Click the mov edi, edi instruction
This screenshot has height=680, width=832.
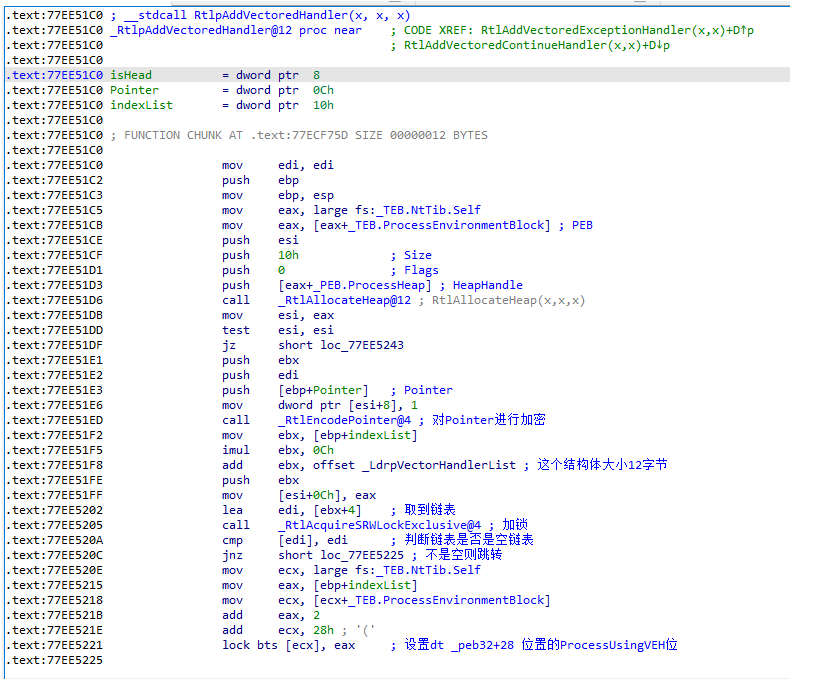coord(278,165)
